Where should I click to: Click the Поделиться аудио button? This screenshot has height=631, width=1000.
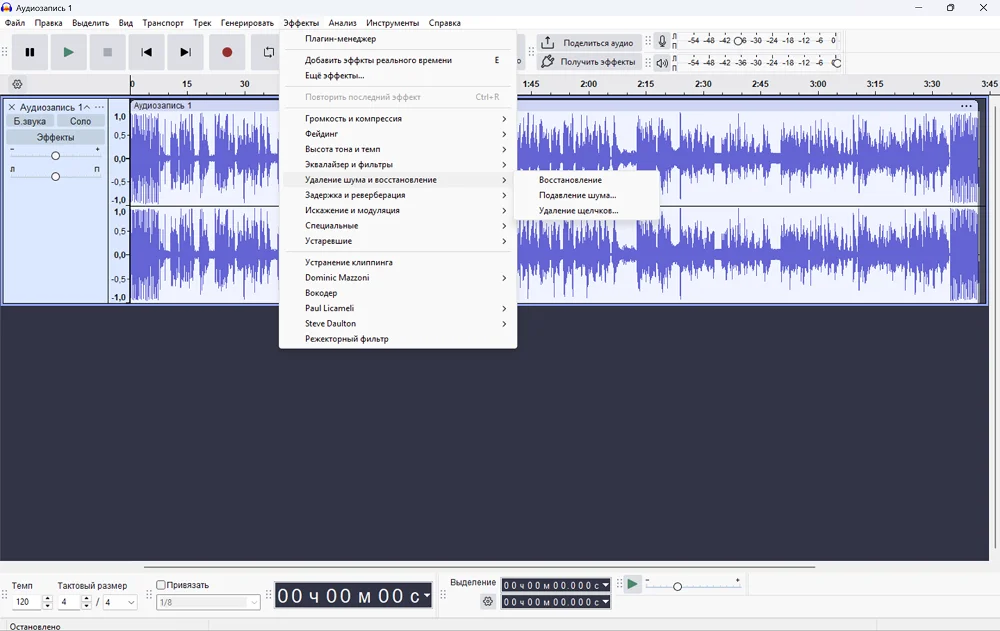point(588,43)
